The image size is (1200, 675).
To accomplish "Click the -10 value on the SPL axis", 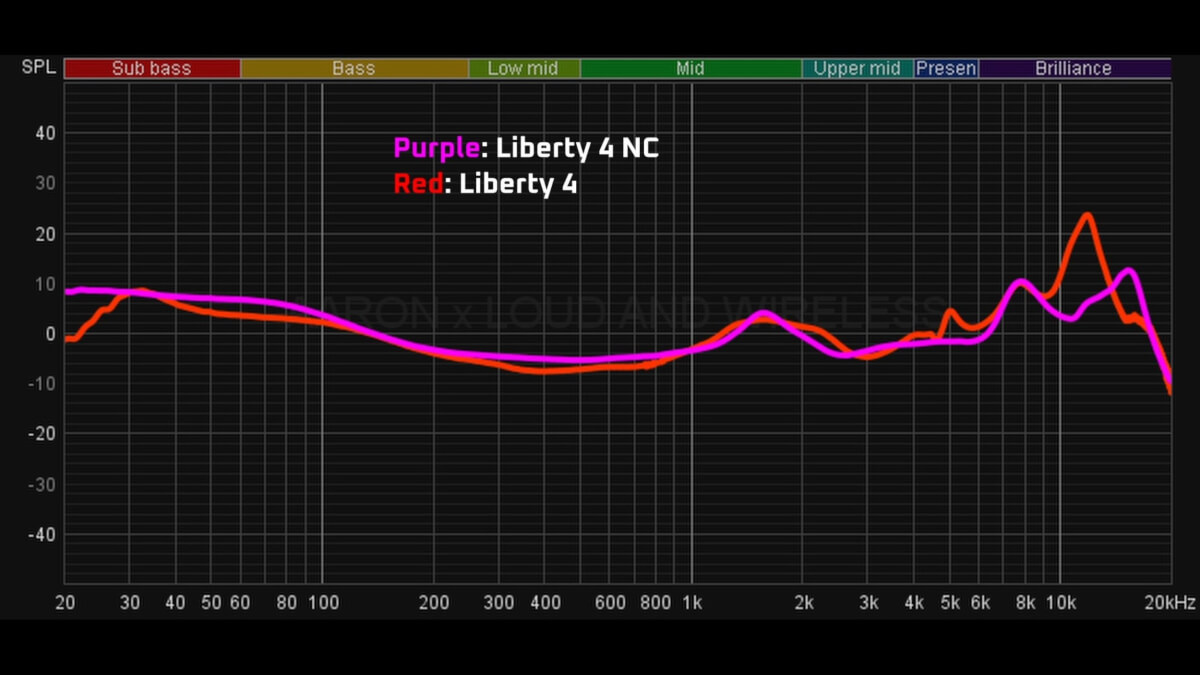I will 42,384.
